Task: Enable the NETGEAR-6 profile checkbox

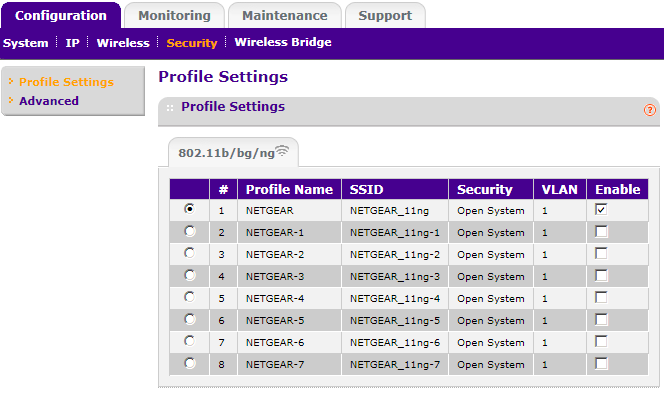Action: coord(601,341)
